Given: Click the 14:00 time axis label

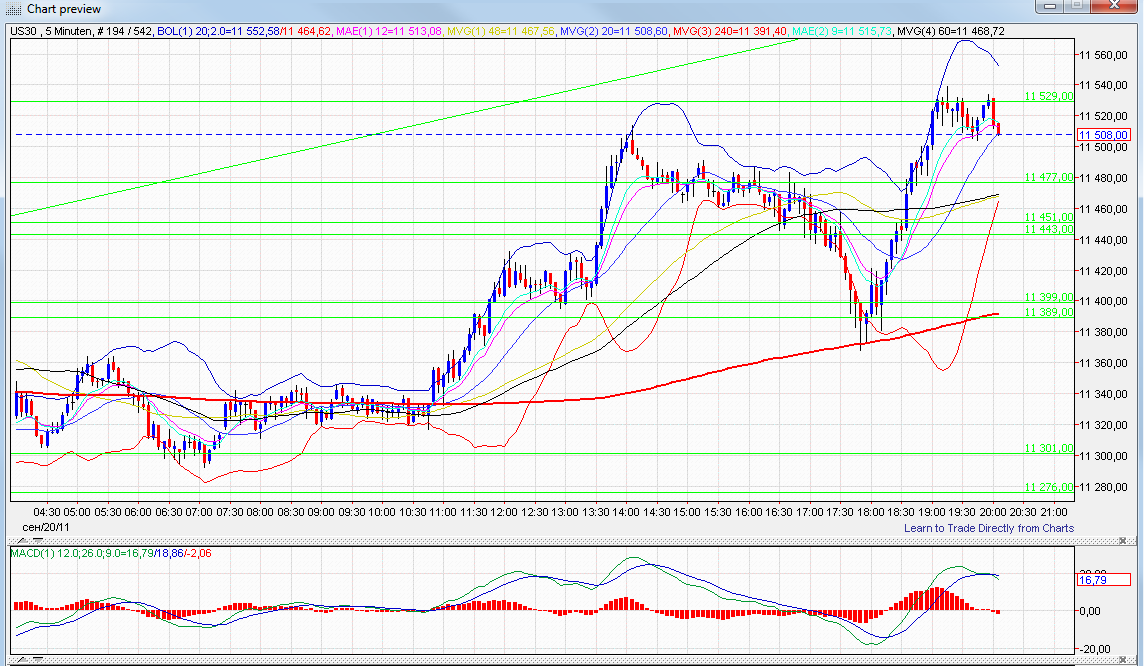Looking at the screenshot, I should (625, 513).
